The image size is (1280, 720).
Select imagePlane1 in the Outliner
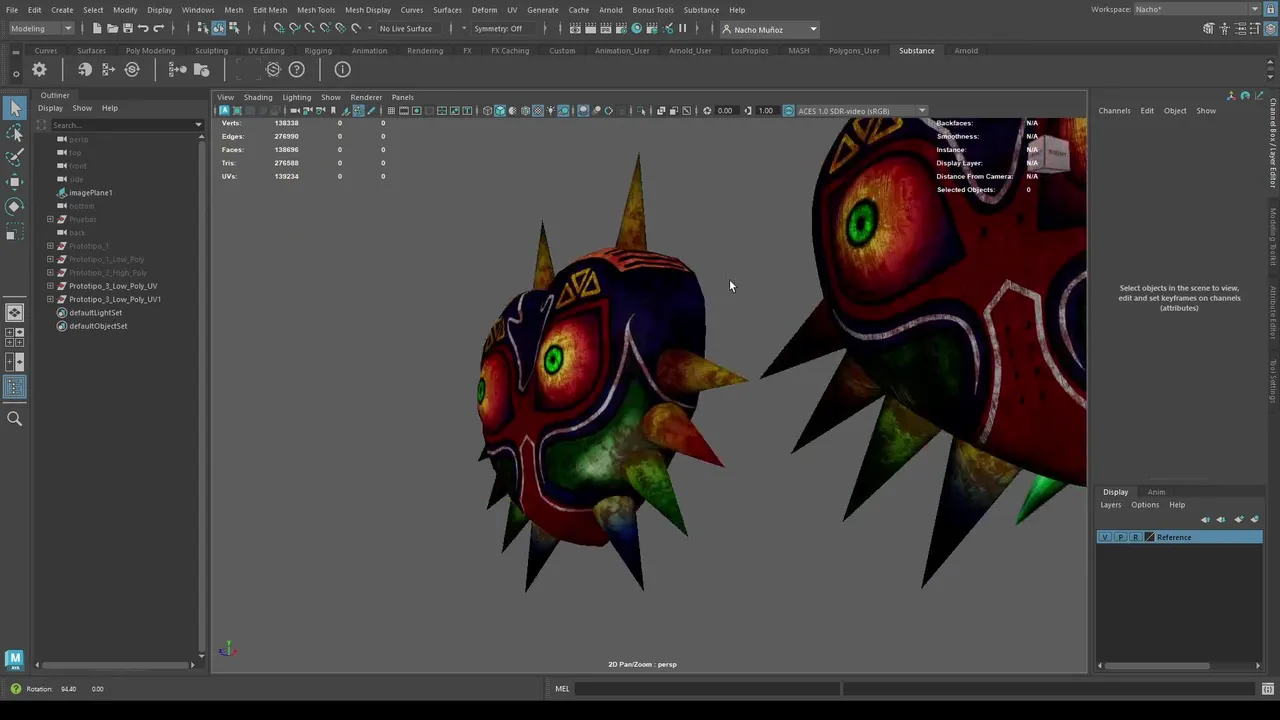pyautogui.click(x=90, y=193)
